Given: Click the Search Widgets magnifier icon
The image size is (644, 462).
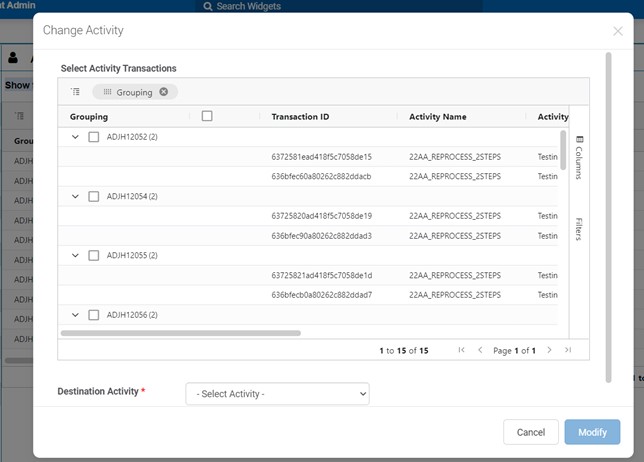Looking at the screenshot, I should click(208, 7).
